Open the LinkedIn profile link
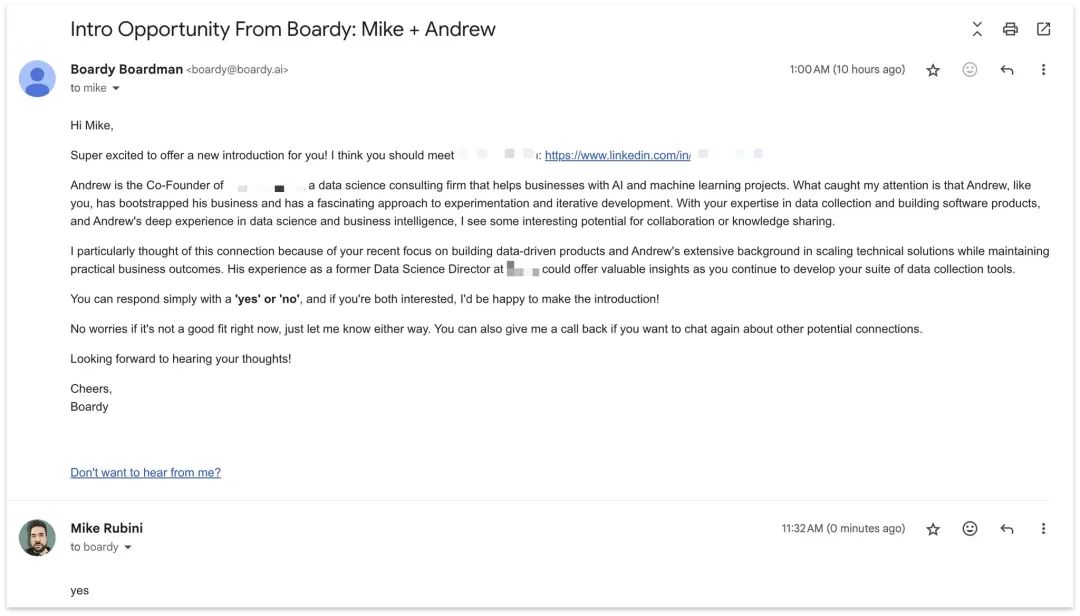 pyautogui.click(x=618, y=155)
